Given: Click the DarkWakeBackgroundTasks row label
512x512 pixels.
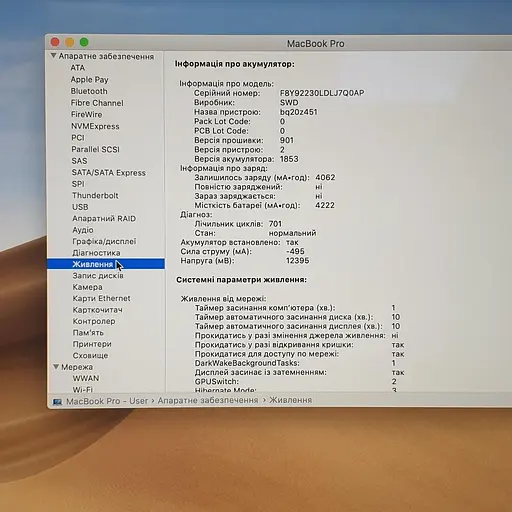Looking at the screenshot, I should 247,363.
